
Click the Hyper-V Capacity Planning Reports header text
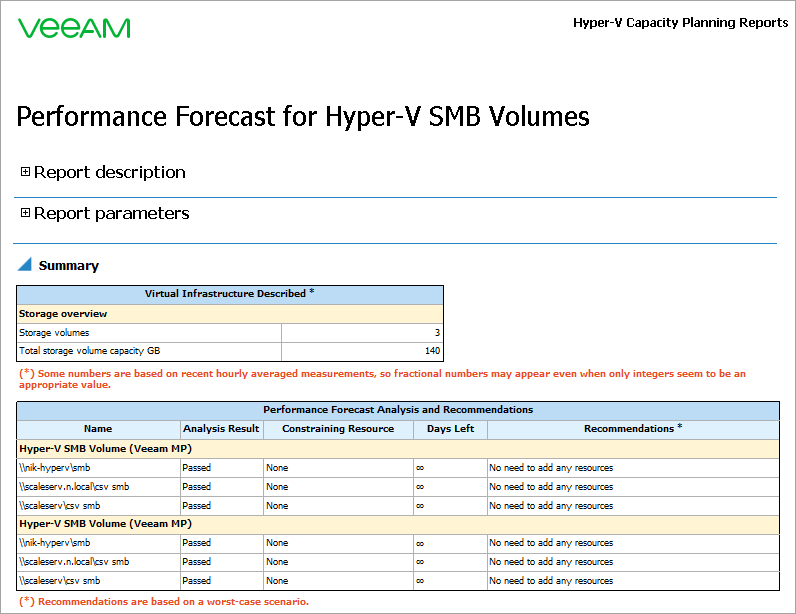[x=680, y=23]
